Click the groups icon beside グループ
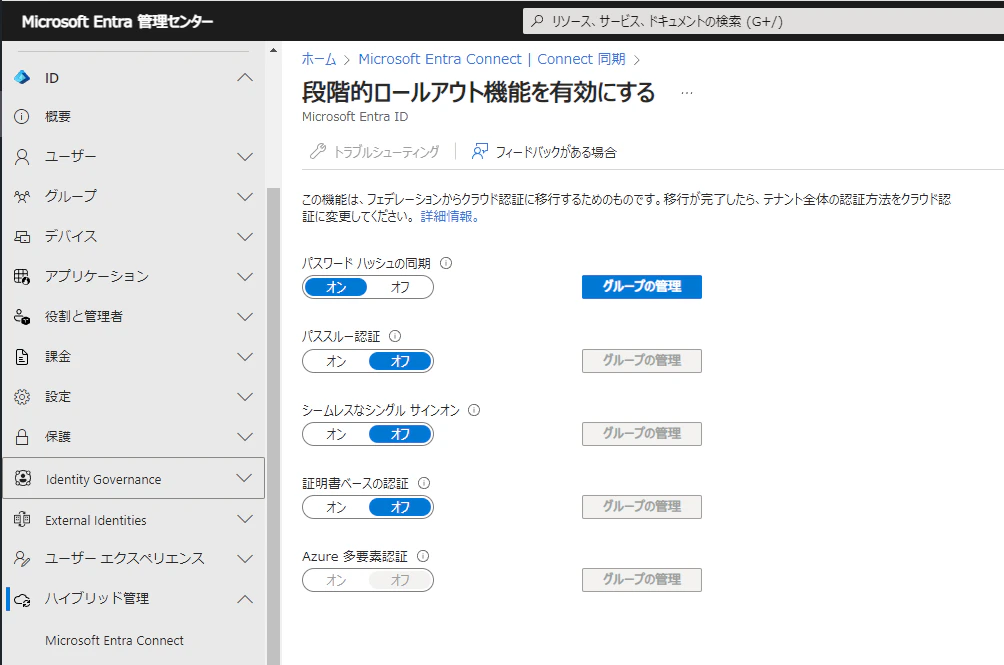Viewport: 1004px width, 665px height. pos(22,196)
